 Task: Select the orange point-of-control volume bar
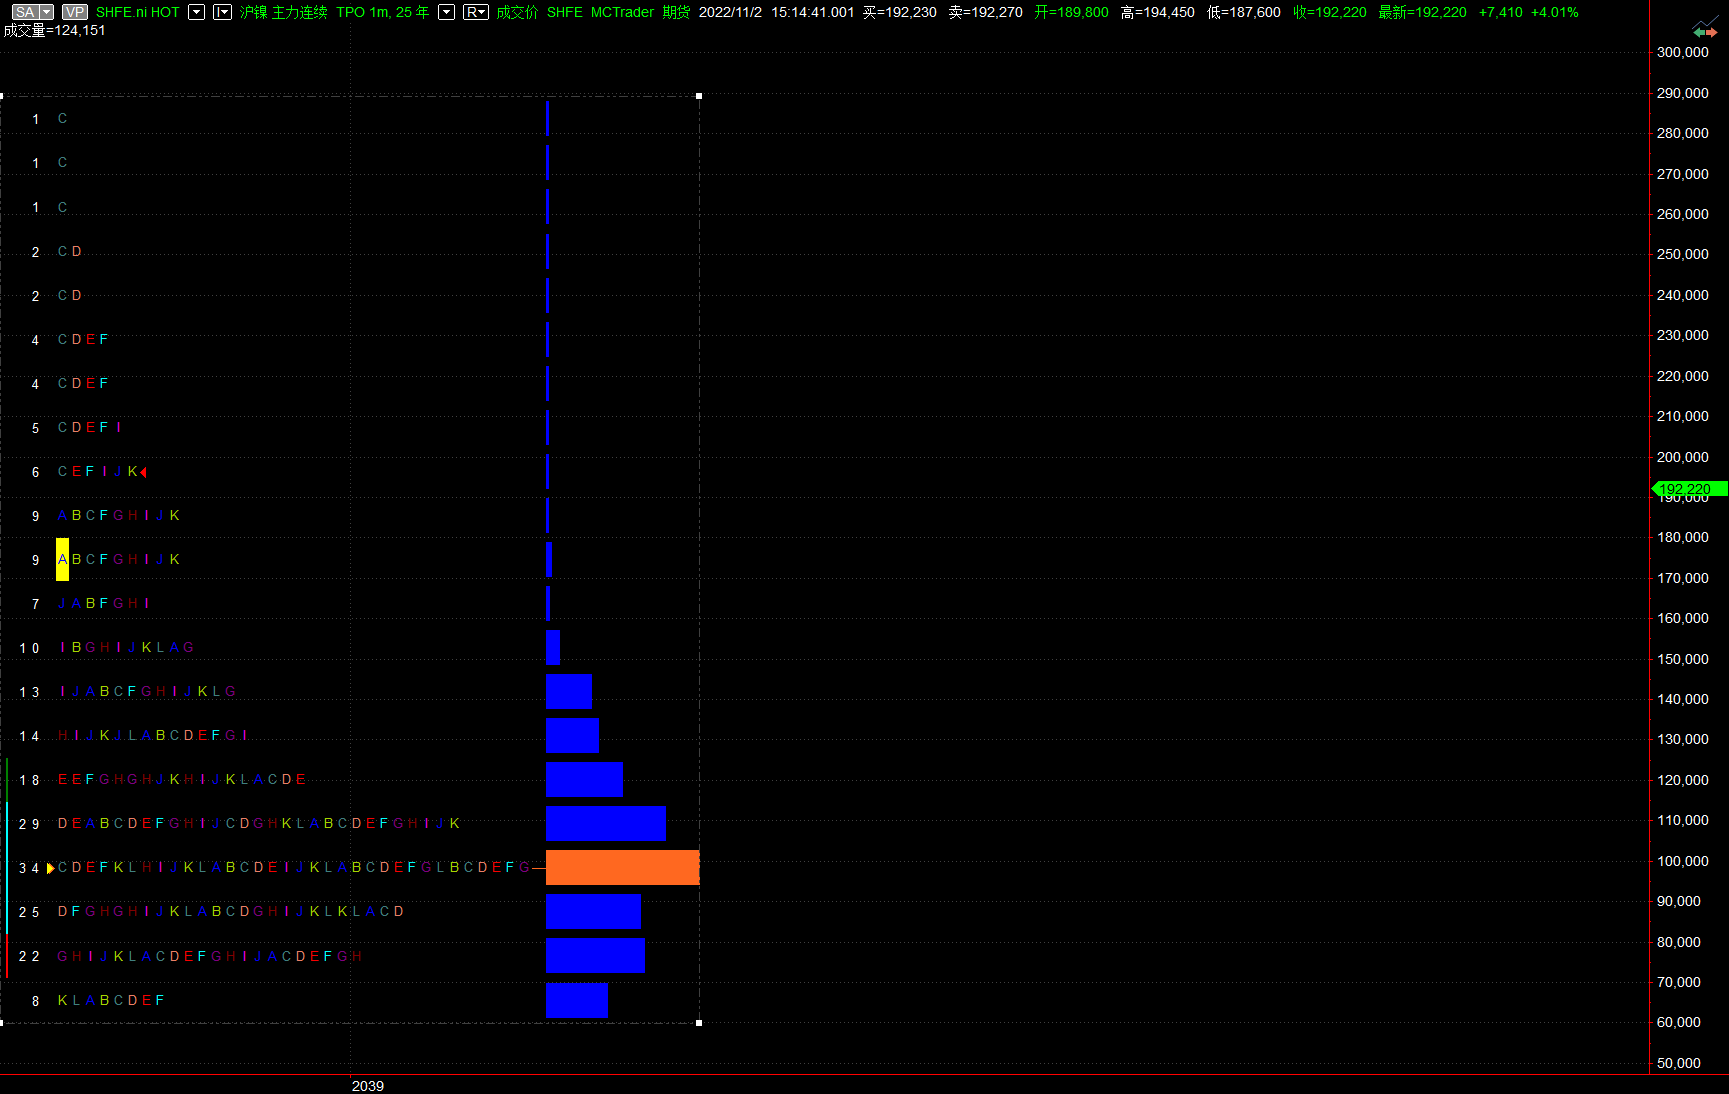pos(622,867)
